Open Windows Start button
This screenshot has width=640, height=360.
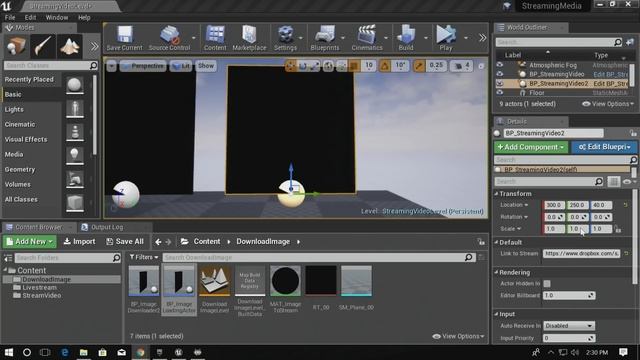click(9, 352)
